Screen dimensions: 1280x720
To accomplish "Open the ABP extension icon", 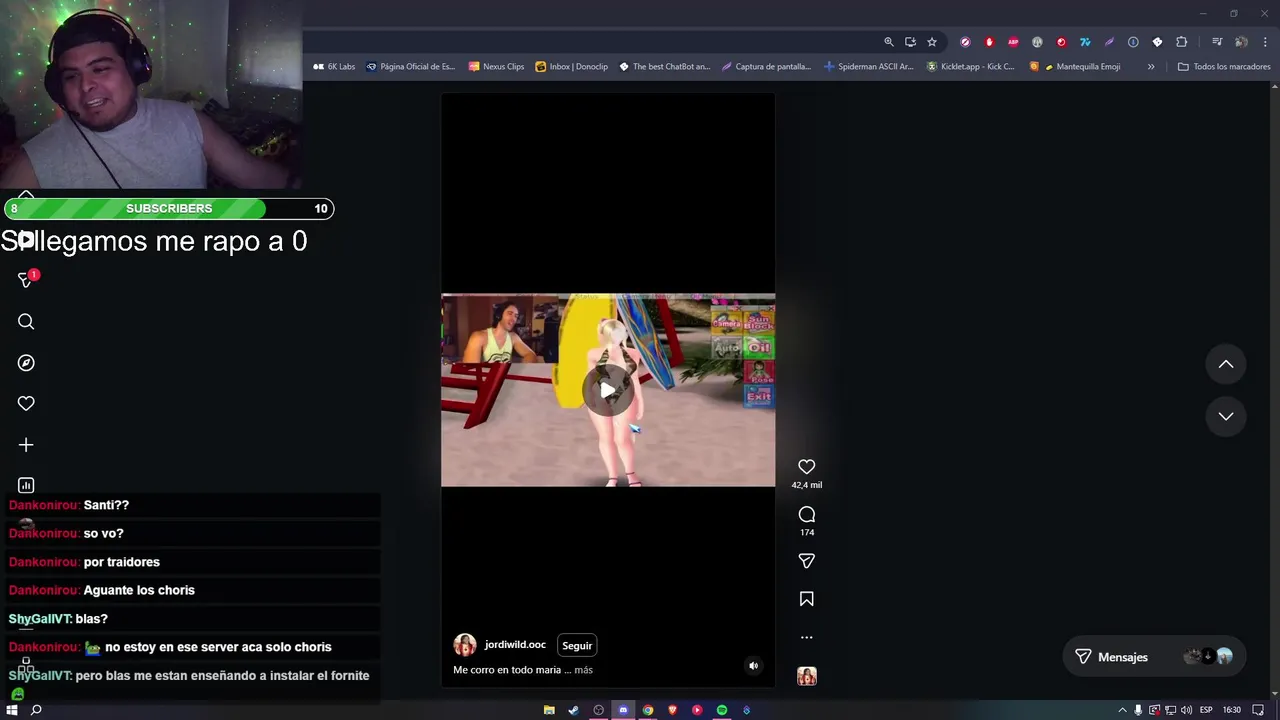I will [x=1013, y=42].
